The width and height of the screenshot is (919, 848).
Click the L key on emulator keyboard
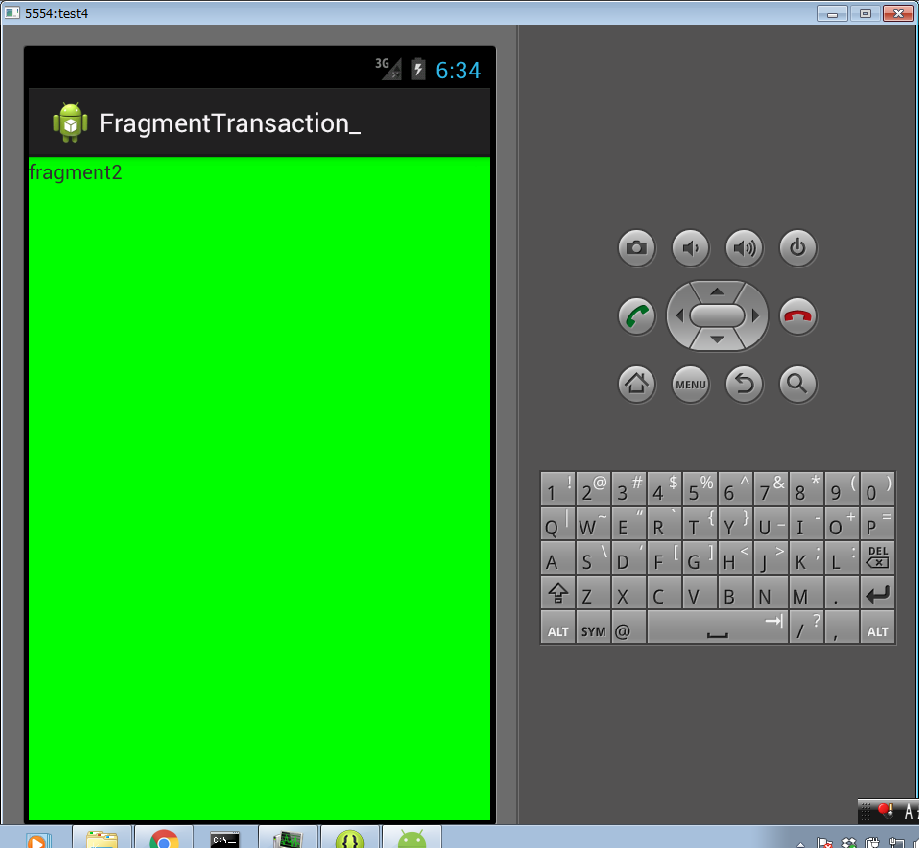[x=842, y=557]
